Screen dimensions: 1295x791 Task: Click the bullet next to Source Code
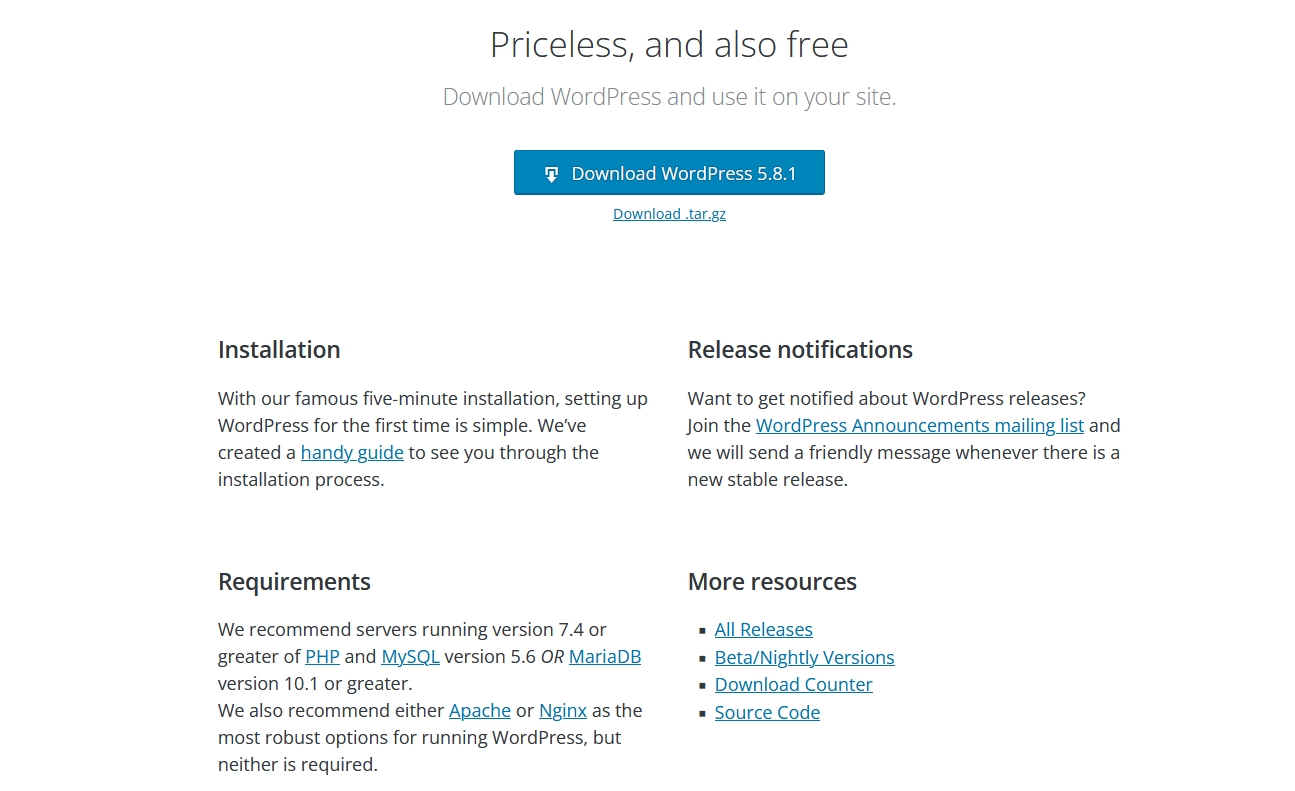[x=703, y=713]
